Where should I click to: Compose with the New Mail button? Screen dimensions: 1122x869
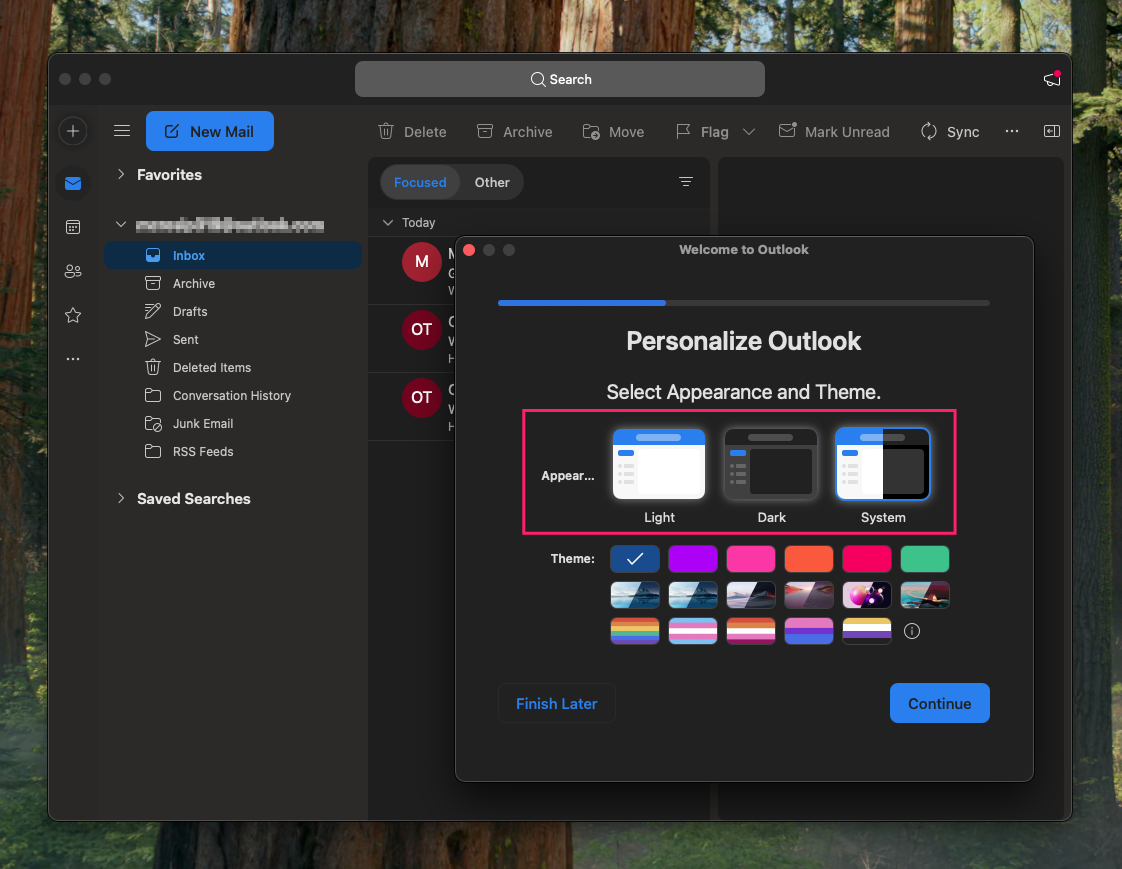tap(210, 131)
